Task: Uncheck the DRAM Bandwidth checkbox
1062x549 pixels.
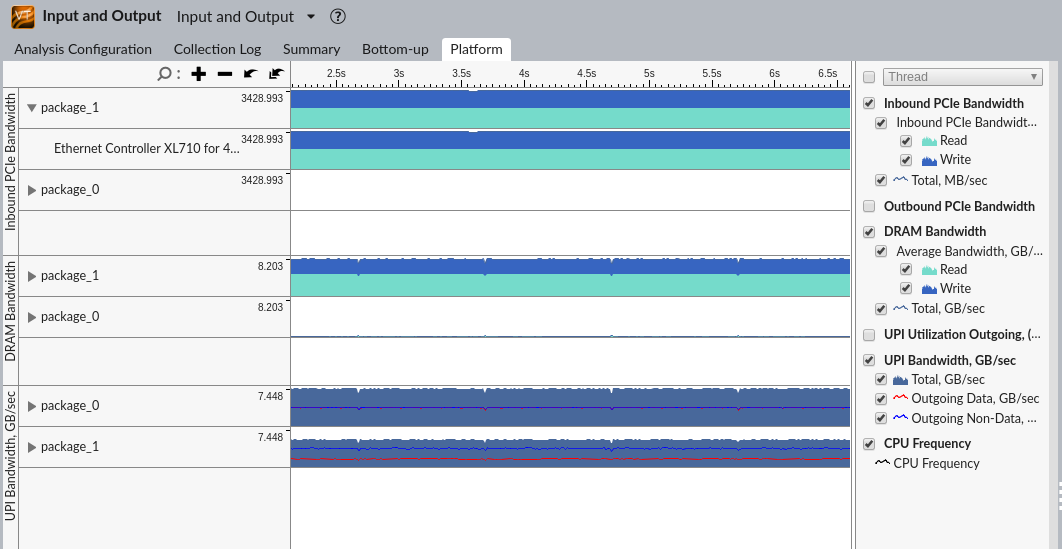Action: [x=869, y=231]
